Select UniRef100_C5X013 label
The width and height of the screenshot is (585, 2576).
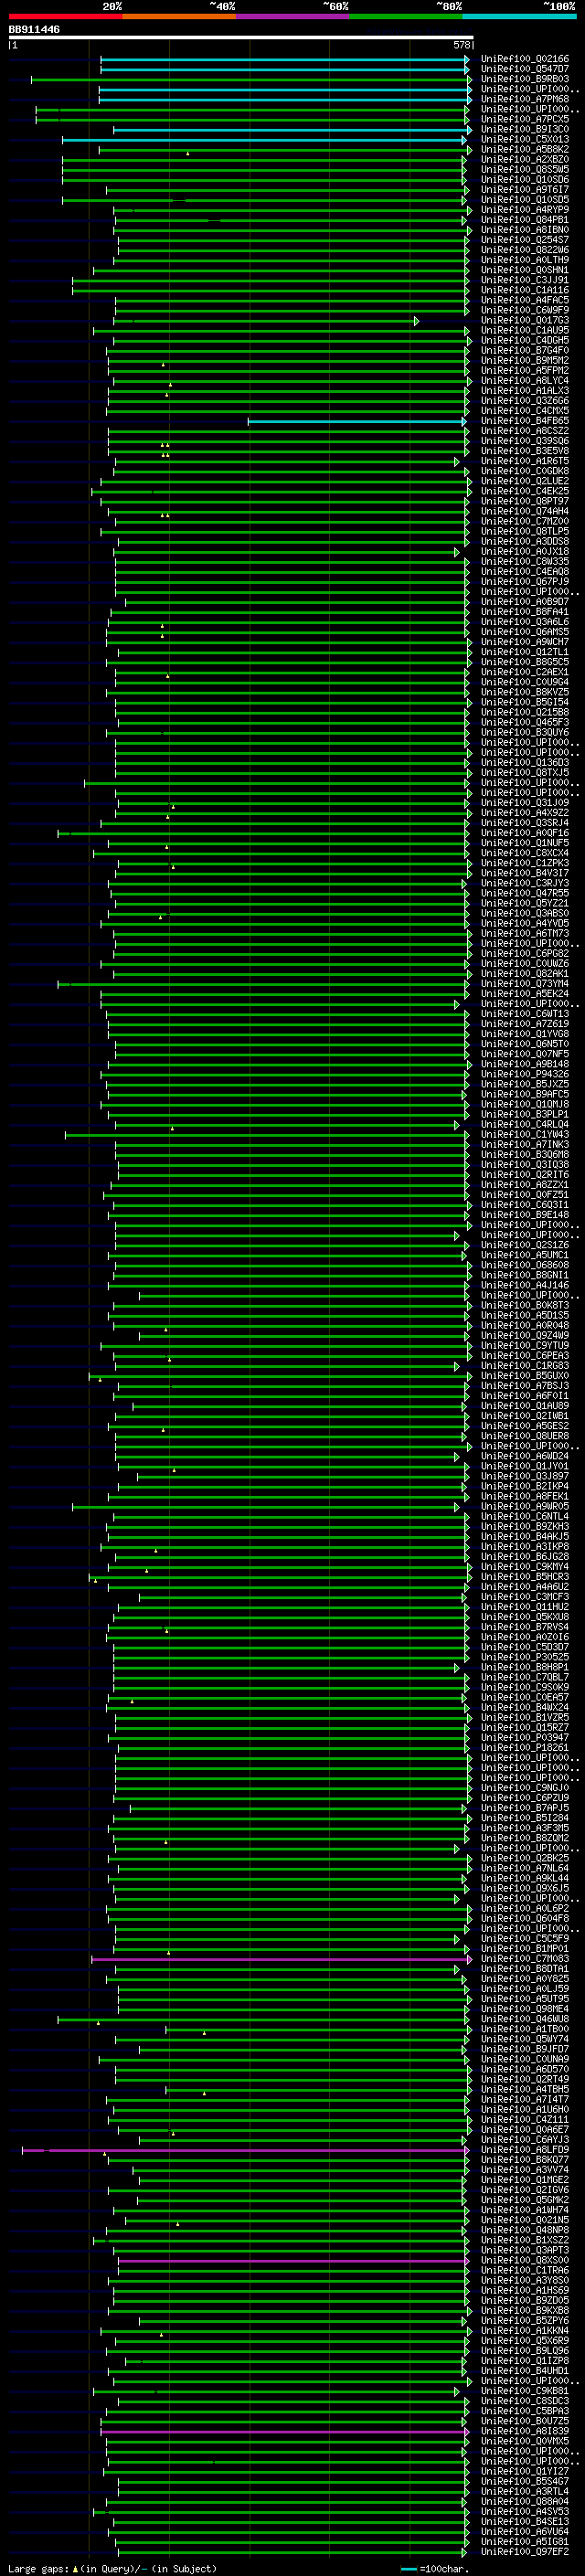tap(524, 139)
